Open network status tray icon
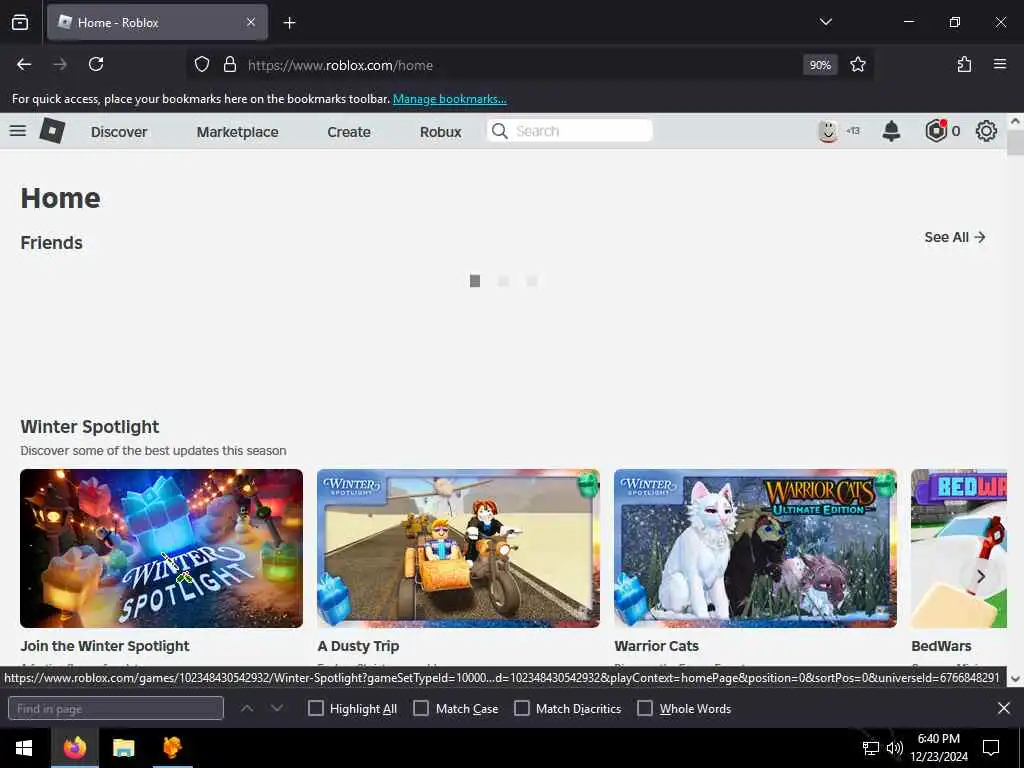Image resolution: width=1024 pixels, height=768 pixels. [x=870, y=748]
